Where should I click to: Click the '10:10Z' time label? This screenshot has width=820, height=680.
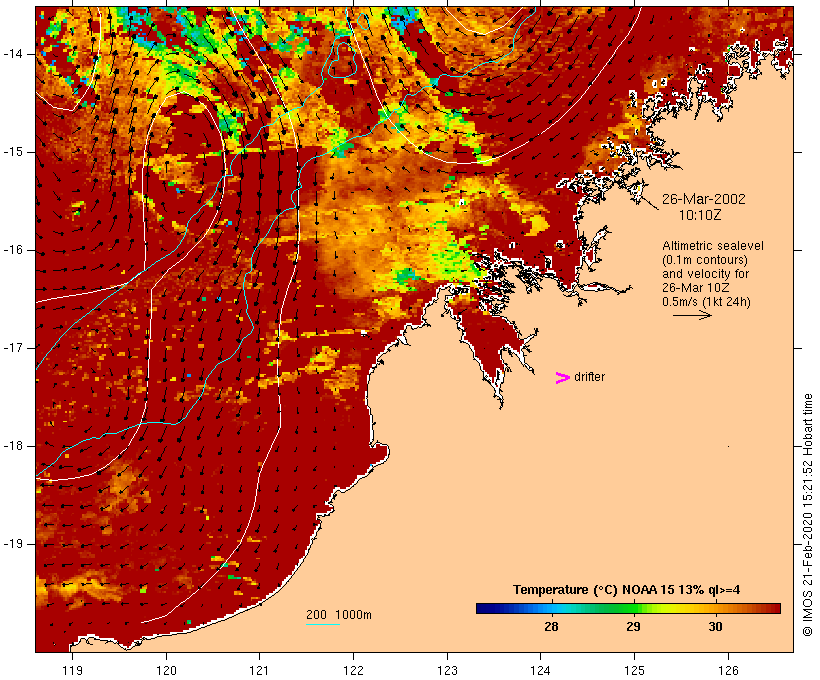700,215
